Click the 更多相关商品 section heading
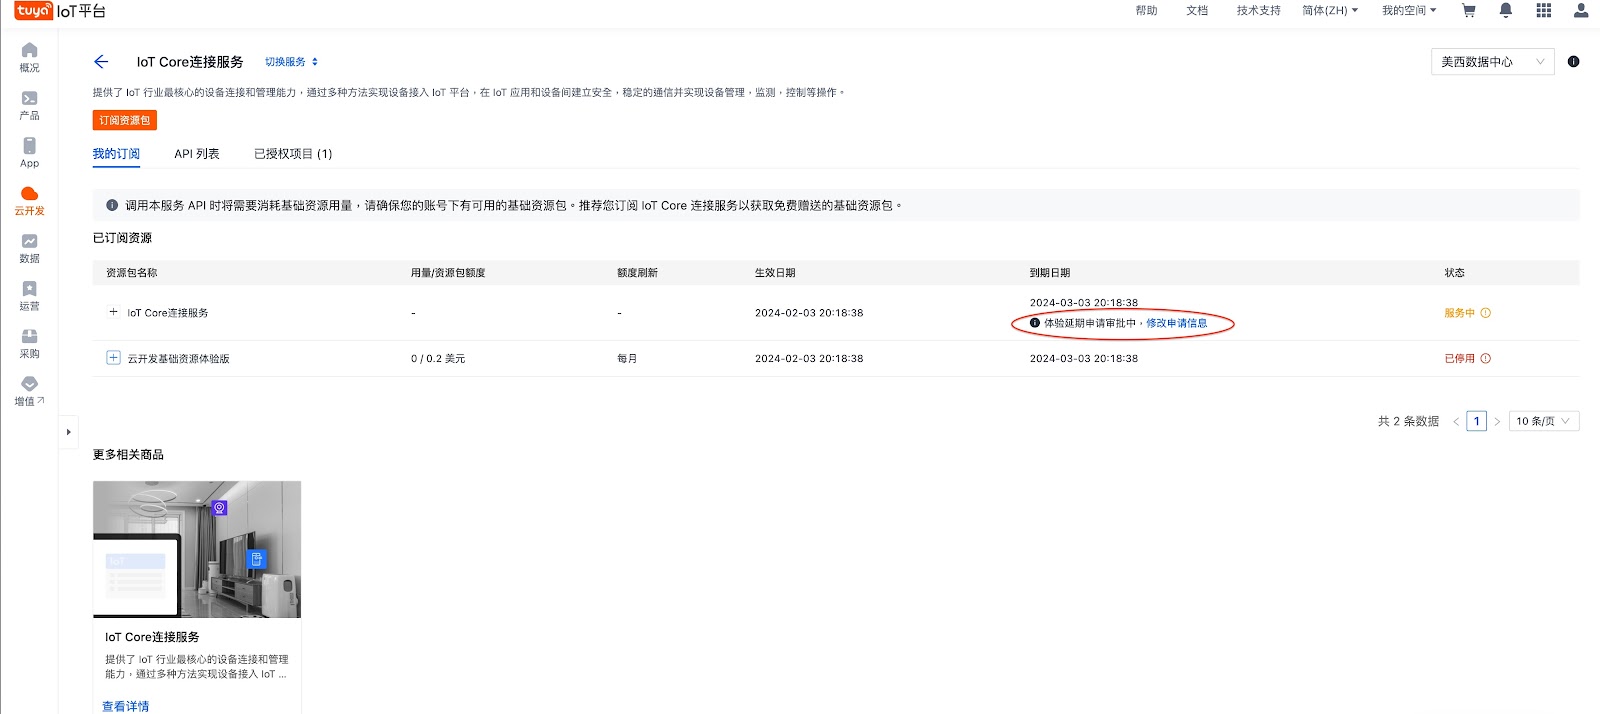Screen dimensions: 1600x714 pos(128,455)
